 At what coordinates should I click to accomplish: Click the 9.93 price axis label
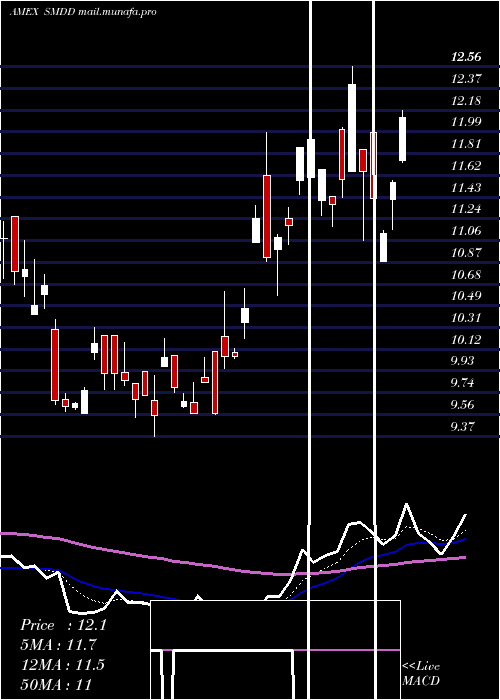click(462, 361)
